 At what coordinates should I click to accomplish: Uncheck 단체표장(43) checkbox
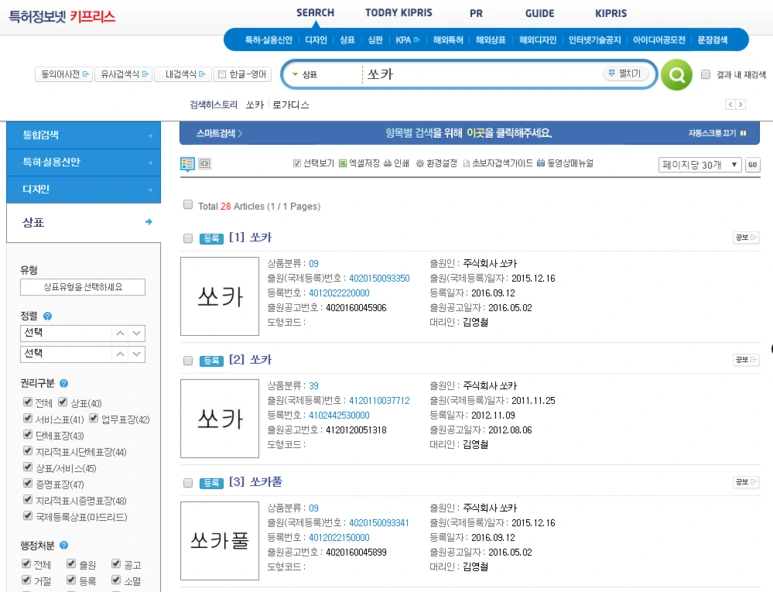coord(28,434)
